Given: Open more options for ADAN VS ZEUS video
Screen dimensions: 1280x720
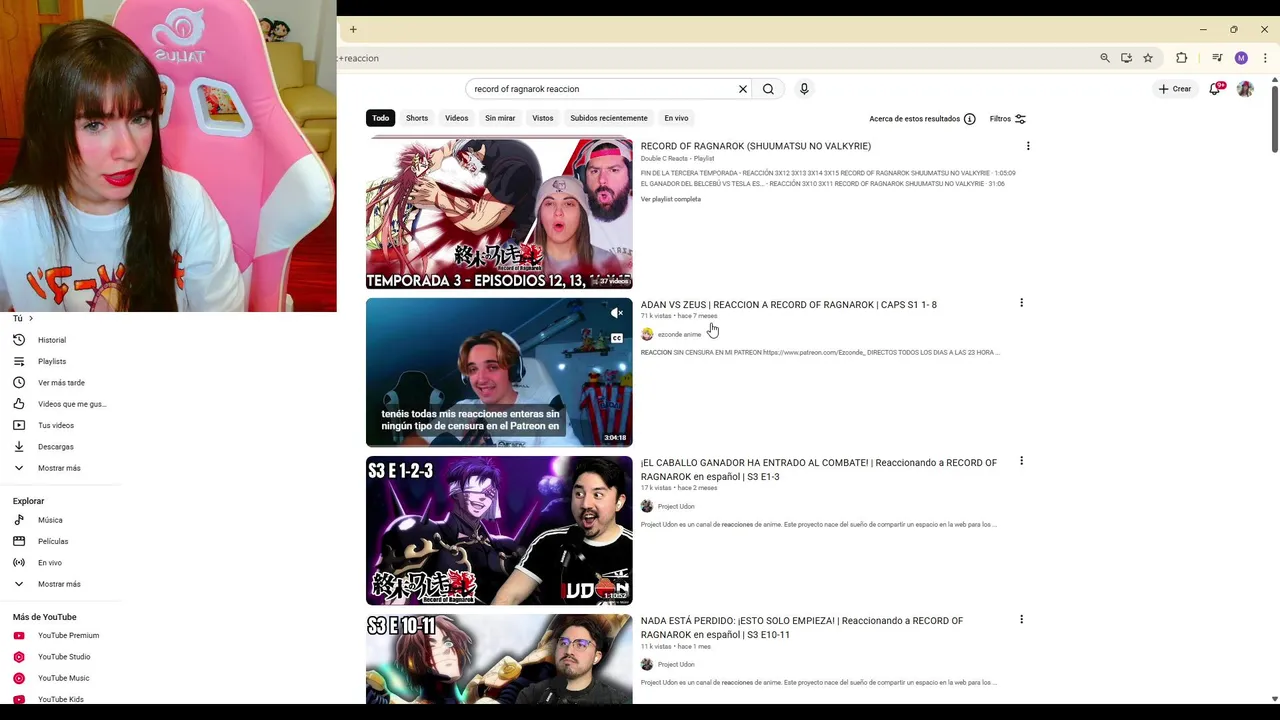Looking at the screenshot, I should click(1021, 303).
